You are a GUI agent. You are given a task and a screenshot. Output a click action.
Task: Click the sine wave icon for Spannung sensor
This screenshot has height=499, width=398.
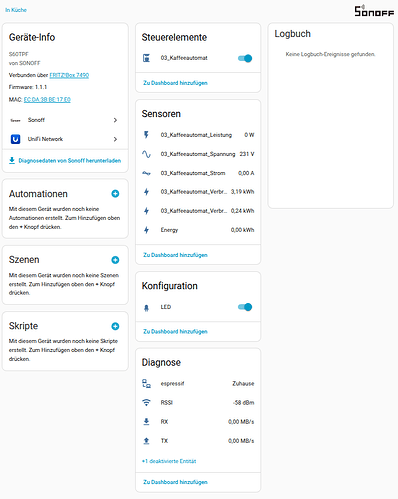(146, 154)
